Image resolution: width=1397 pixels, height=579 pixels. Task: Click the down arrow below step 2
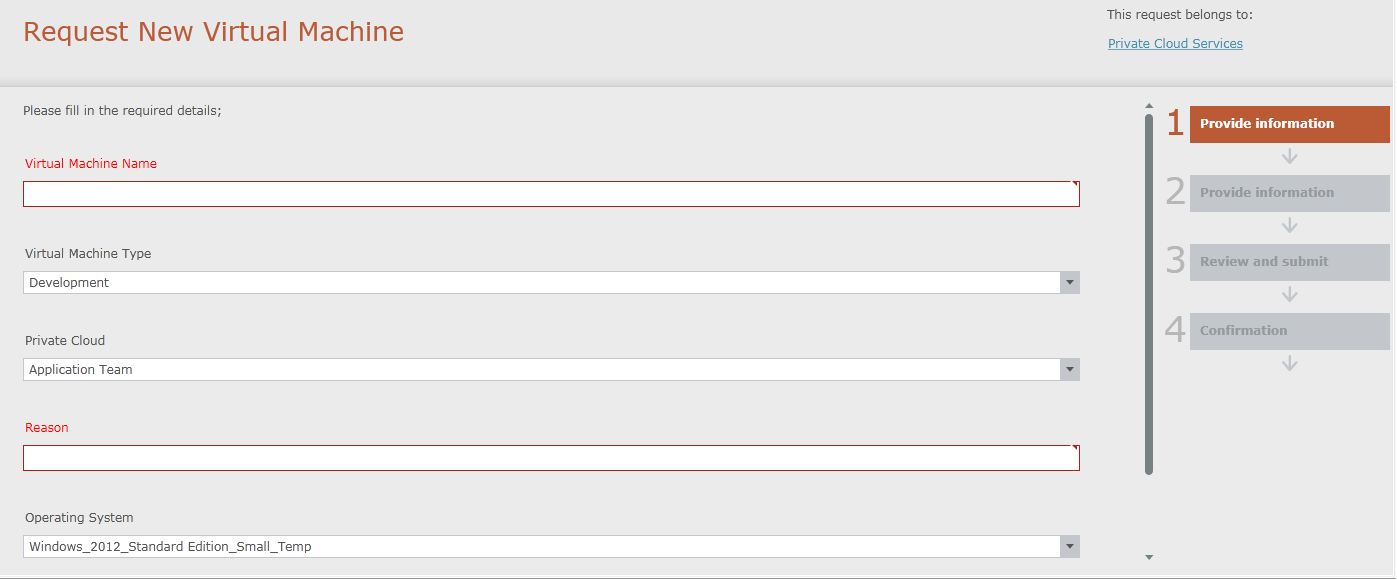coord(1290,226)
